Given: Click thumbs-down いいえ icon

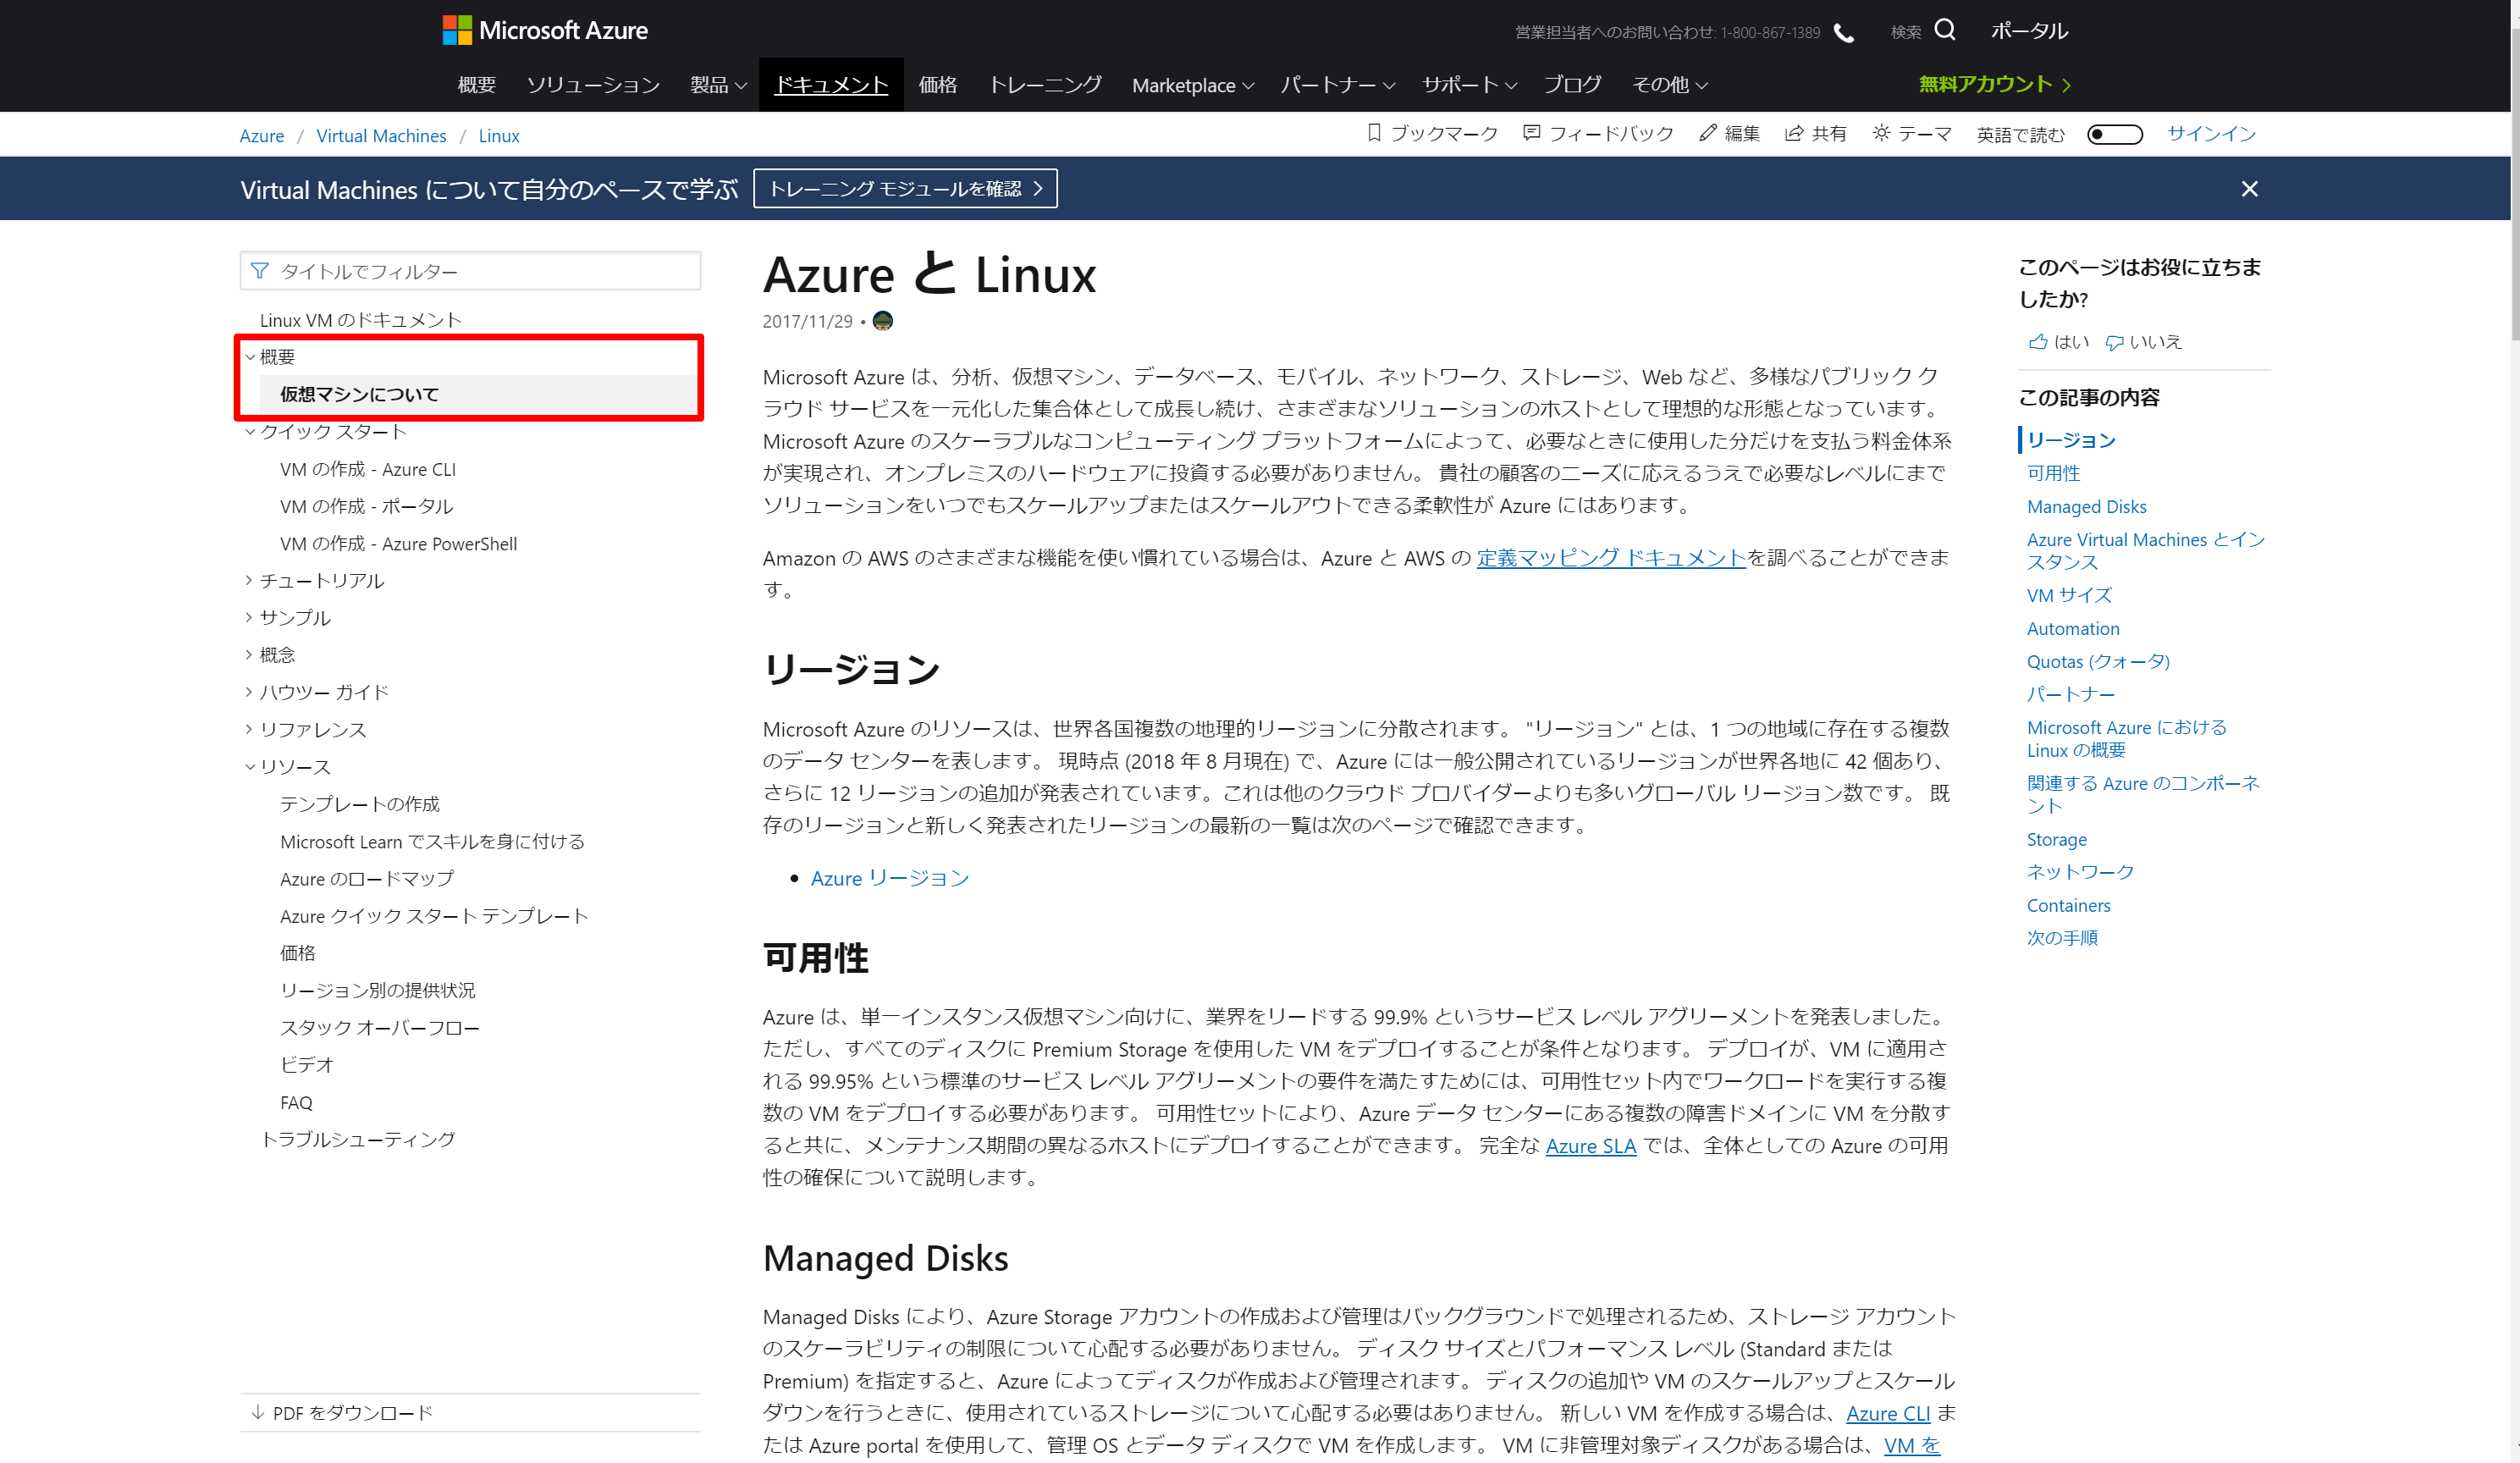Looking at the screenshot, I should click(2114, 342).
